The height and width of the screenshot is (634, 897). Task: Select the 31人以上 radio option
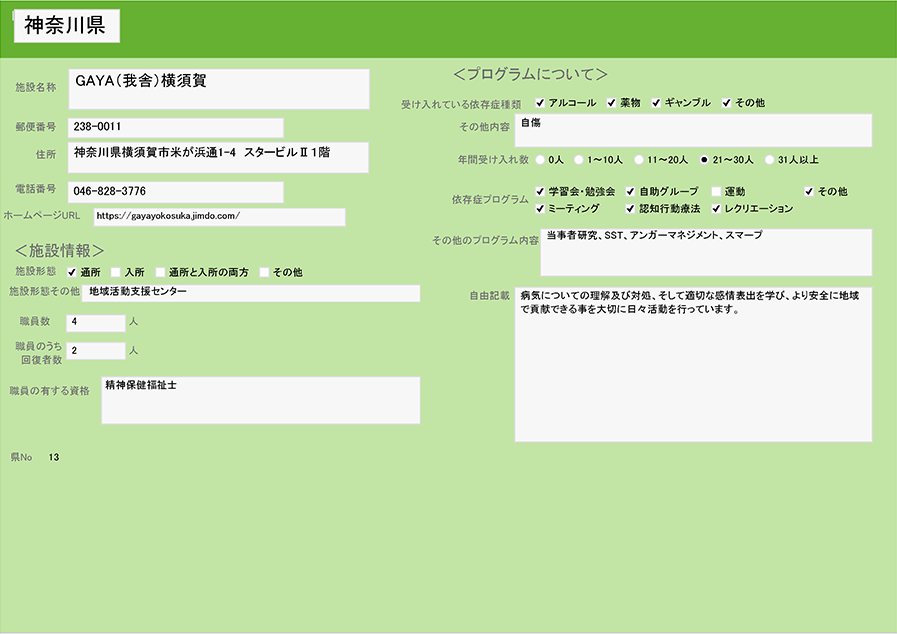pyautogui.click(x=769, y=159)
